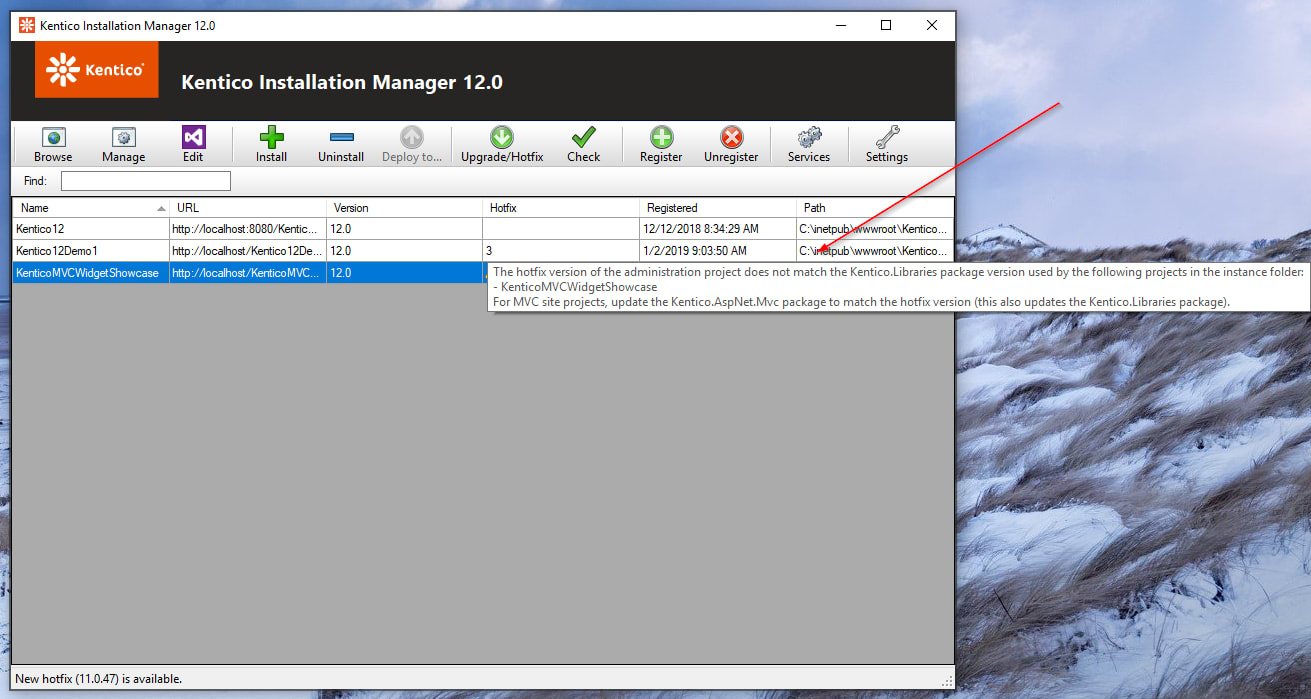Focus the Find search field
The image size is (1311, 699).
tap(146, 181)
